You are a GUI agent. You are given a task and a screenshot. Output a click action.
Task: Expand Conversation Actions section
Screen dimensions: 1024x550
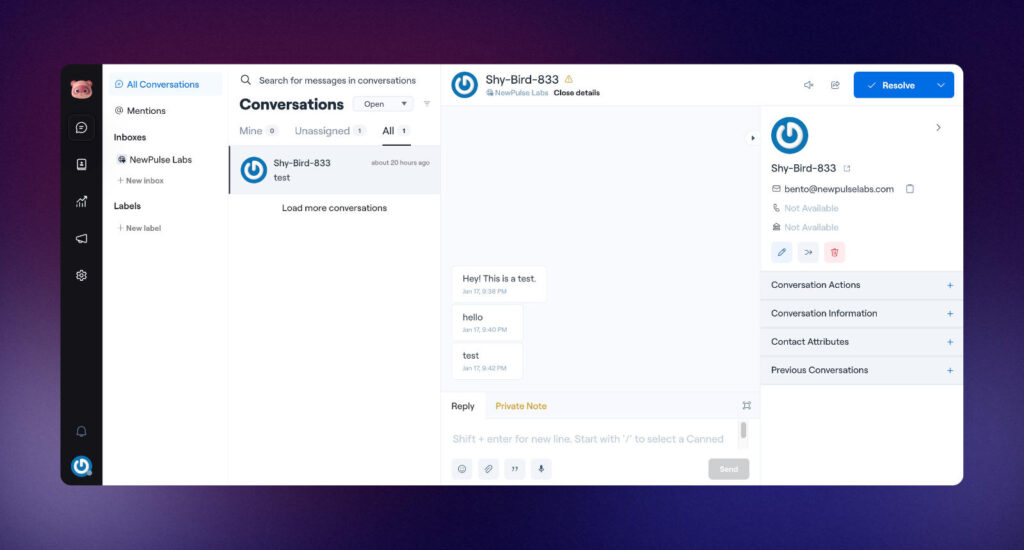tap(861, 285)
